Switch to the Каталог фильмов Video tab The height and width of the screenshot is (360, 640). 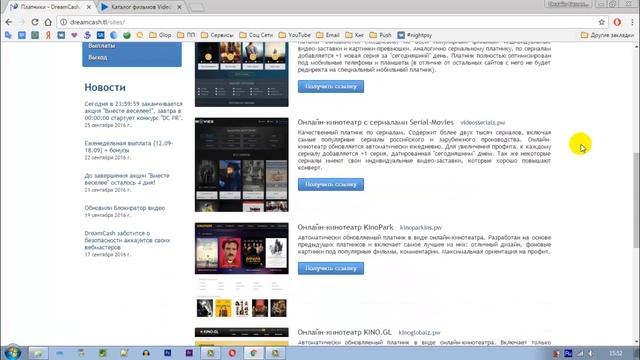tap(141, 7)
